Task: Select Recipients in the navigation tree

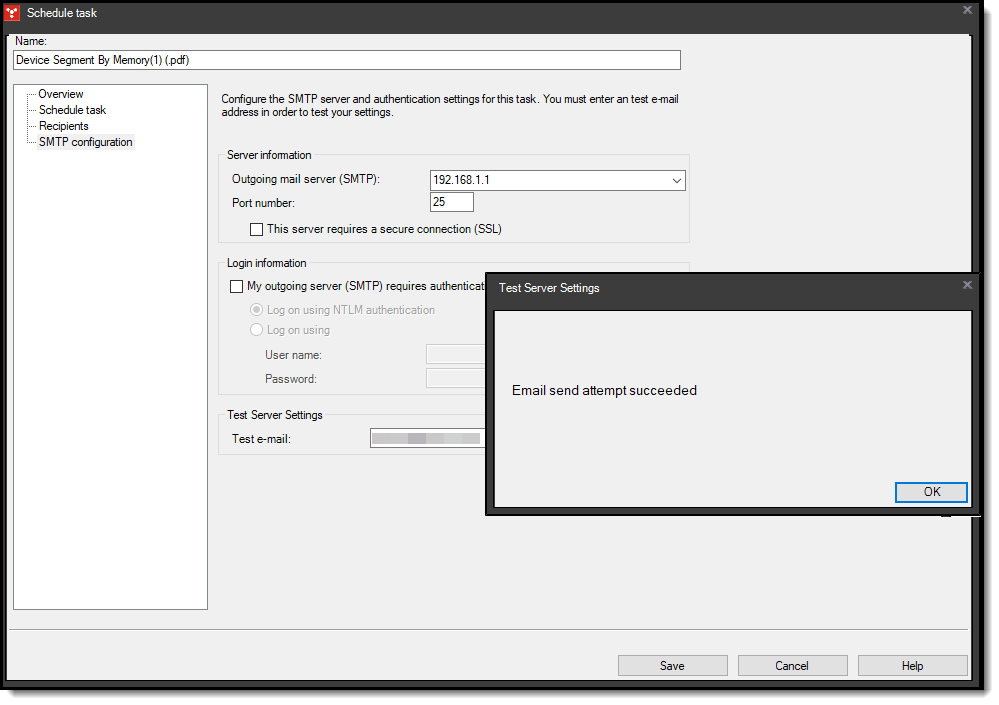Action: (63, 125)
